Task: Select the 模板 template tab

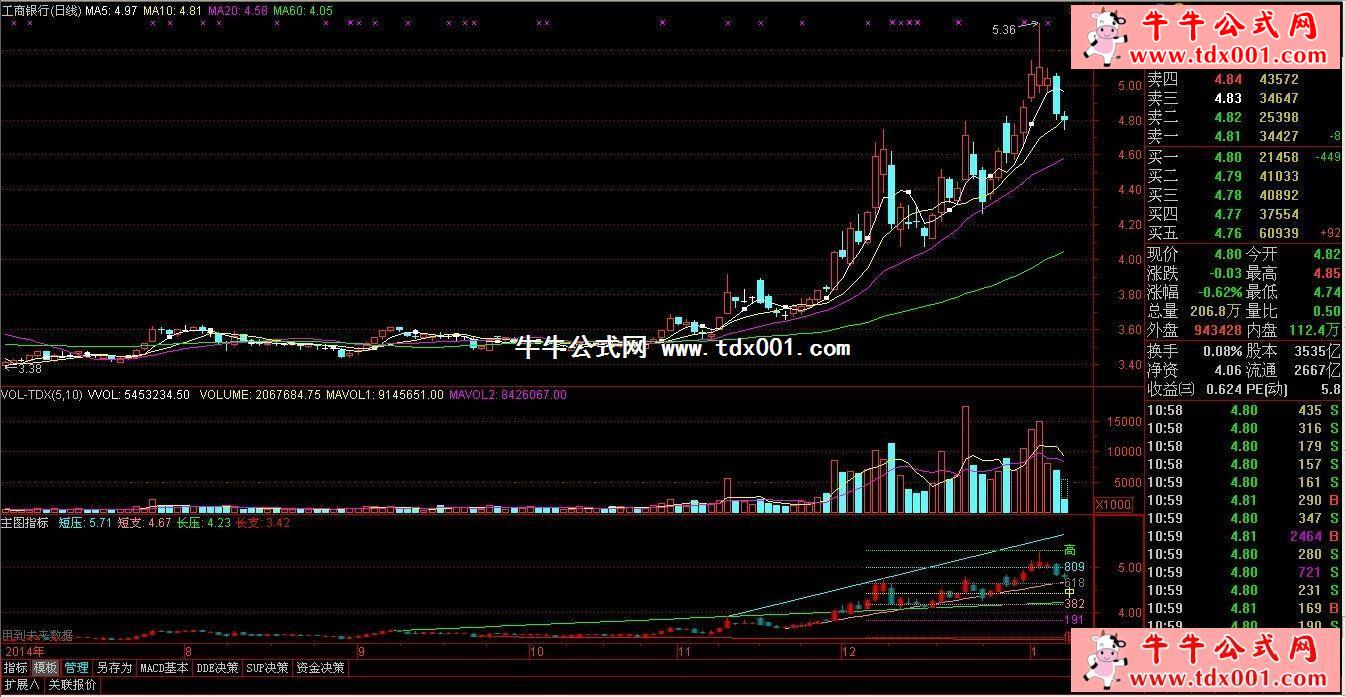Action: click(45, 667)
